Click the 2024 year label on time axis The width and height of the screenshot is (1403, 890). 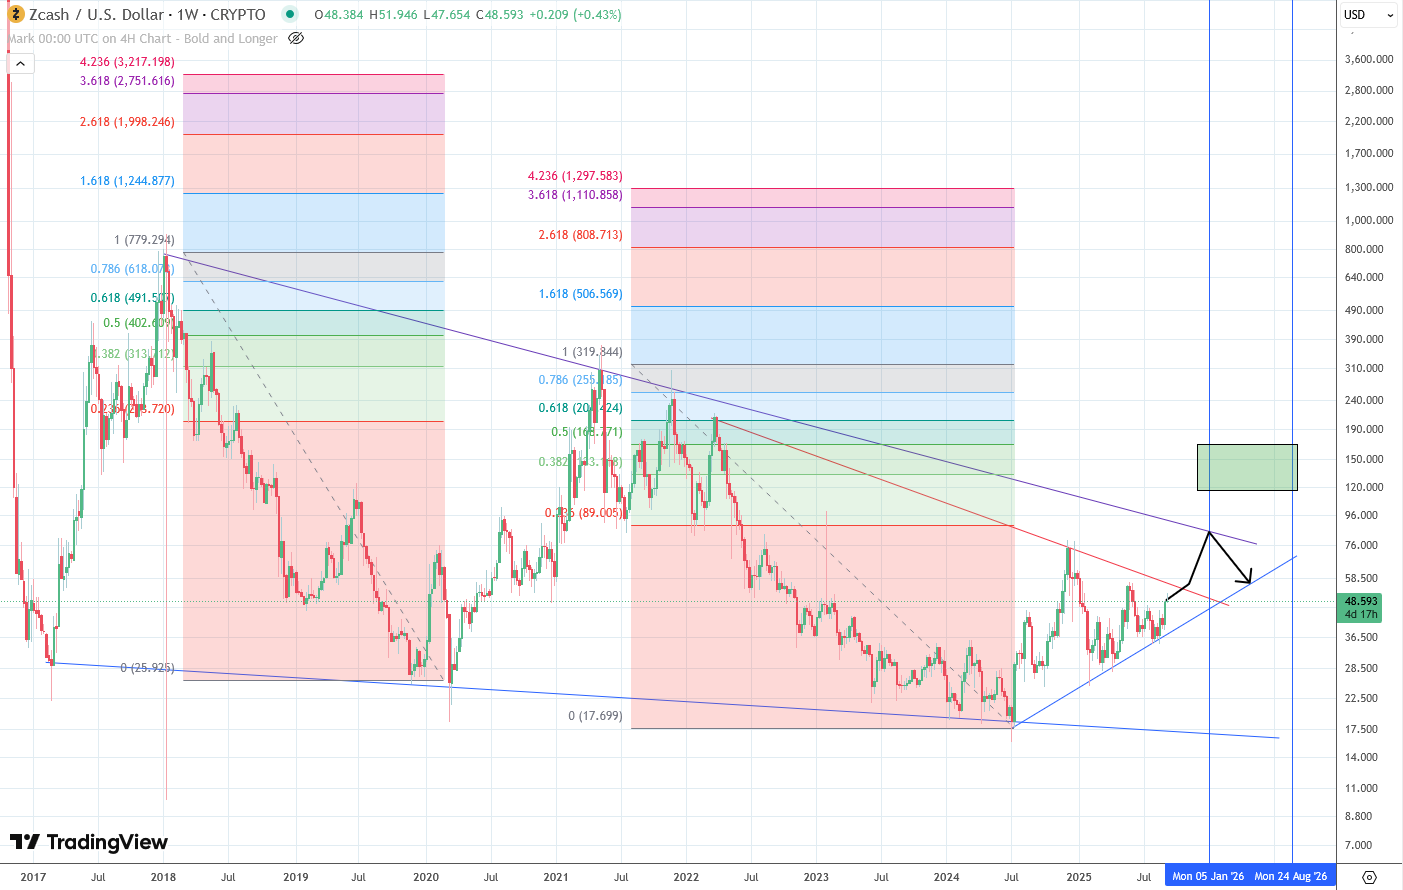(x=946, y=877)
